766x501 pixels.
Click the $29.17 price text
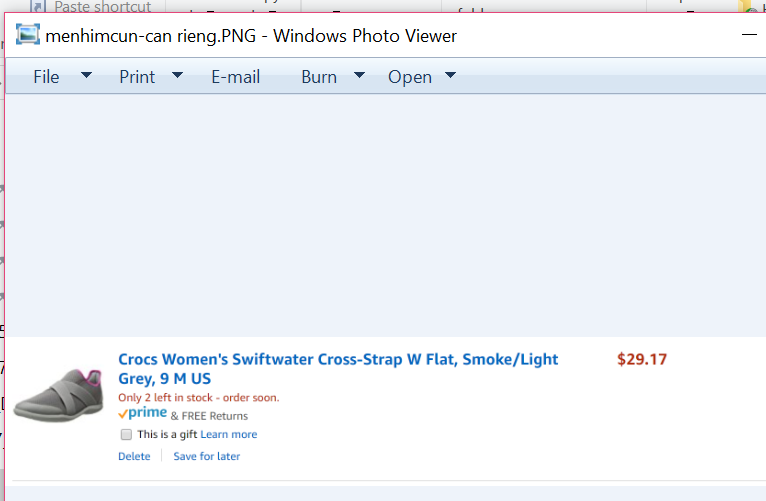click(642, 359)
